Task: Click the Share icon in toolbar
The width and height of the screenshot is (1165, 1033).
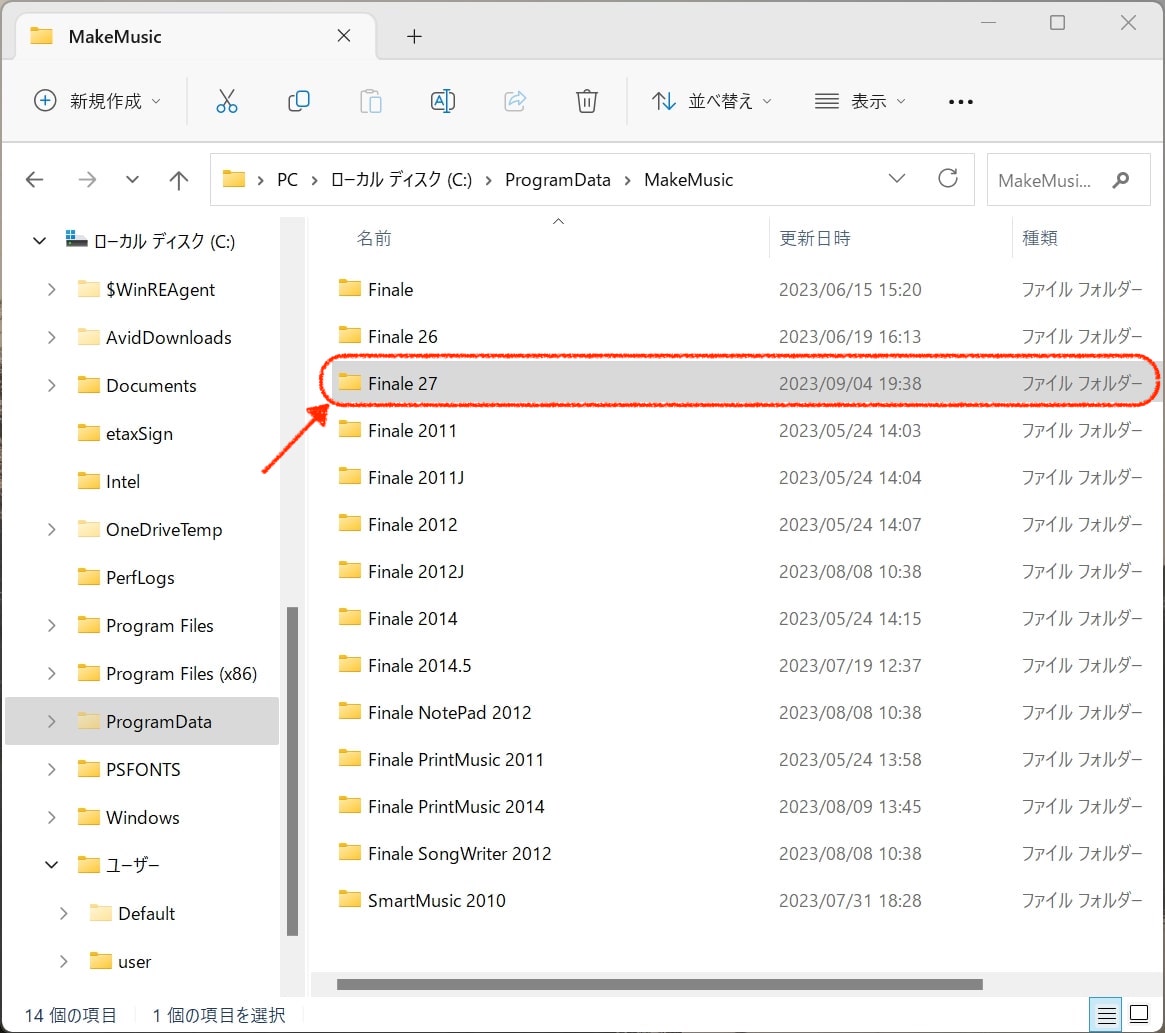Action: click(x=515, y=101)
